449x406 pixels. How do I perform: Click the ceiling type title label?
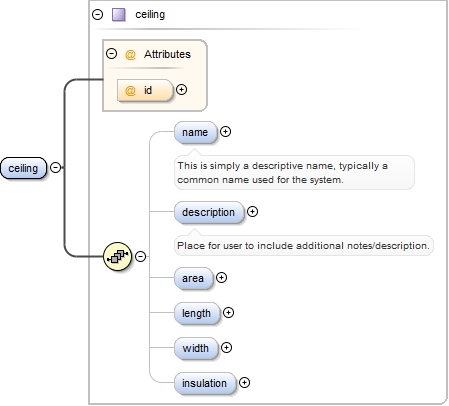150,15
